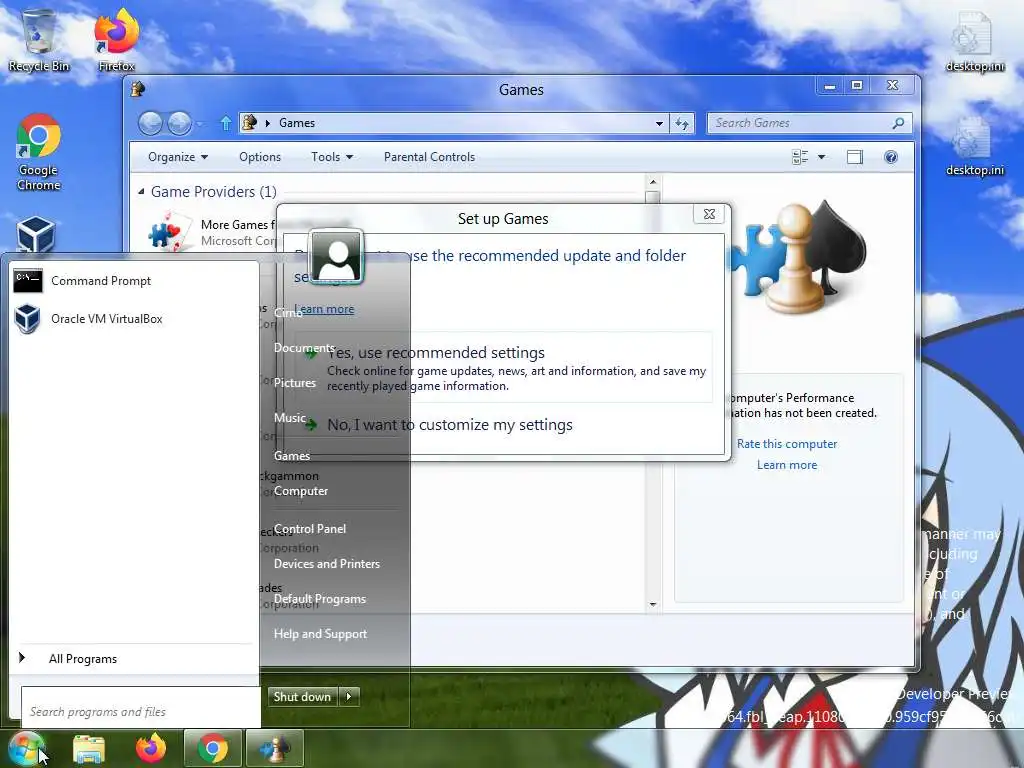
Task: Click the More Games puzzle icon
Action: pos(168,233)
